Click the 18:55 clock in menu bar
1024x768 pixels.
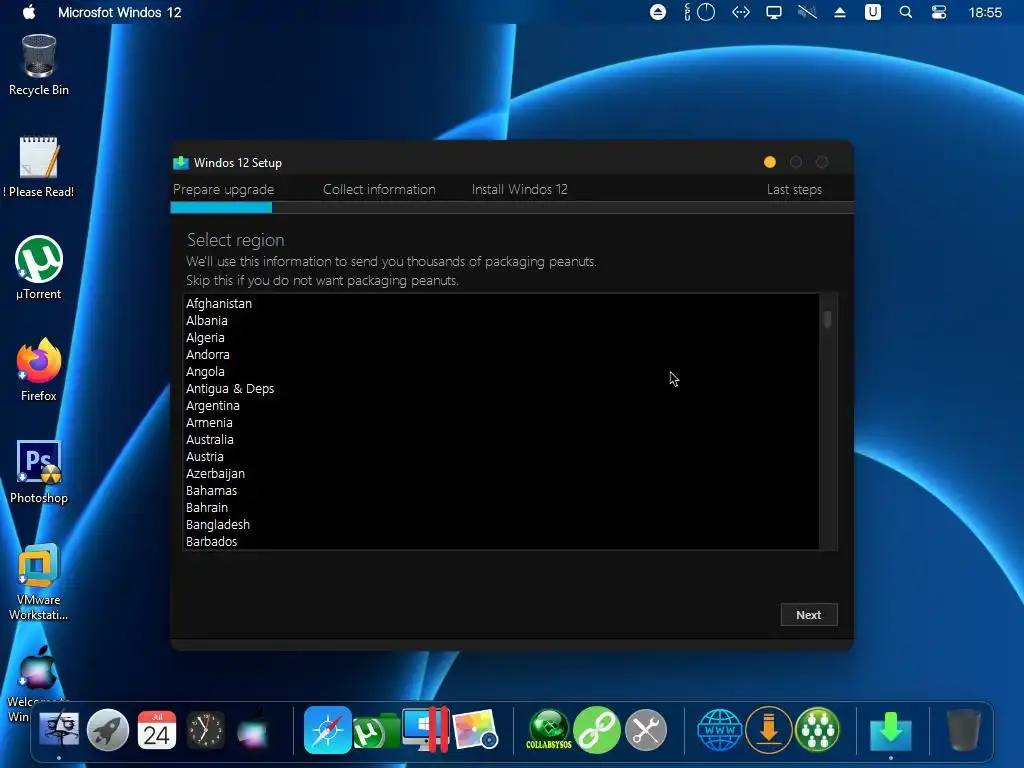coord(985,12)
